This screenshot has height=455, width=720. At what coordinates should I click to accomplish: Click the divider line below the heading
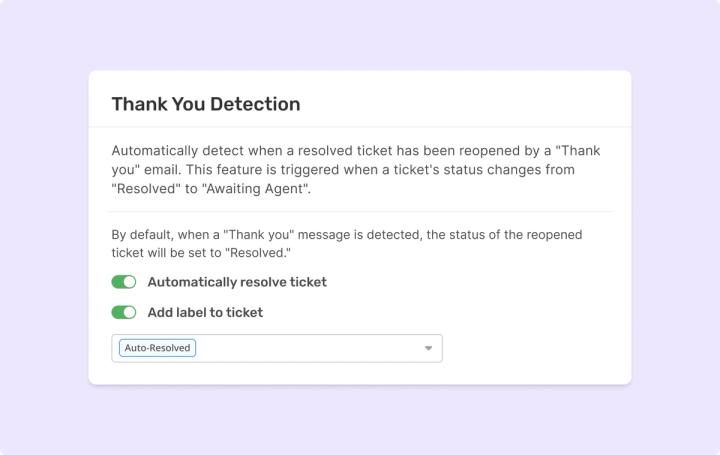click(360, 128)
